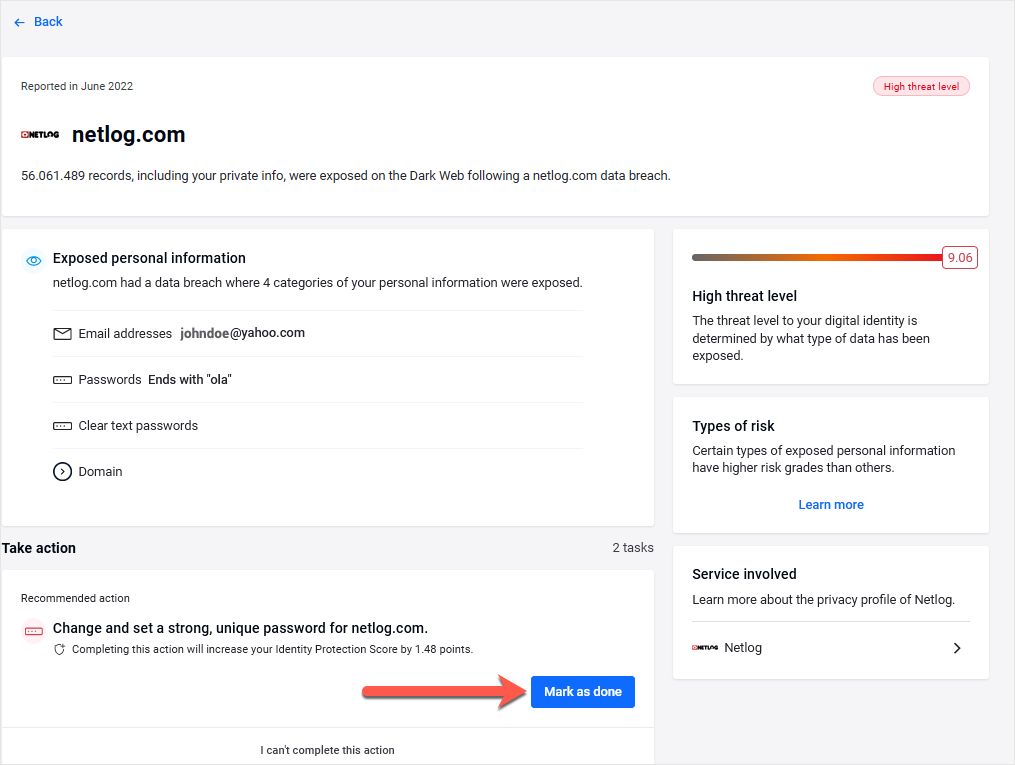The width and height of the screenshot is (1015, 765).
Task: Open the Learn more link under Types of risk
Action: (x=831, y=505)
